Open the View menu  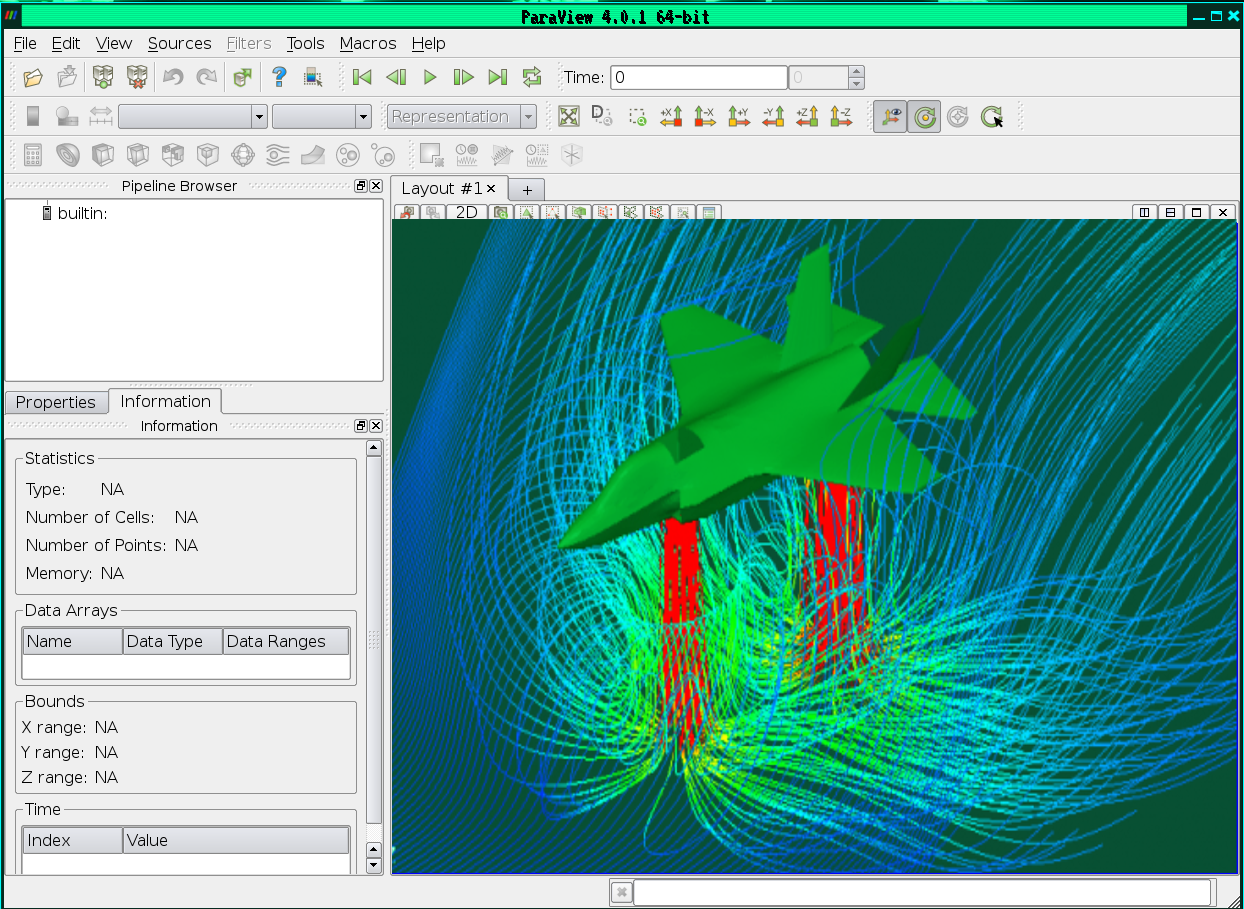point(114,43)
